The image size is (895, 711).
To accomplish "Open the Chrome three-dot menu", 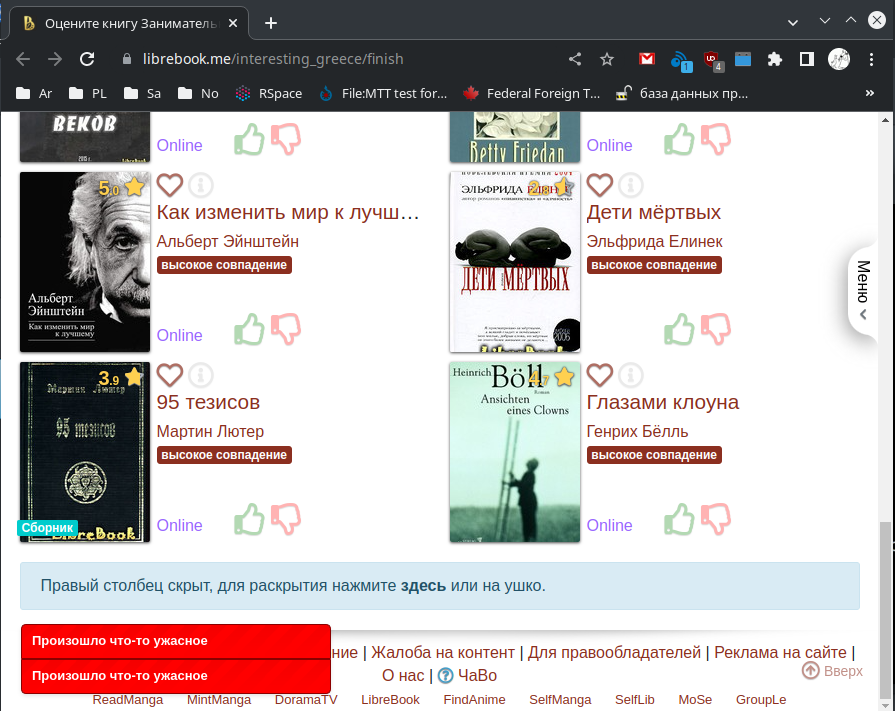I will tap(871, 59).
